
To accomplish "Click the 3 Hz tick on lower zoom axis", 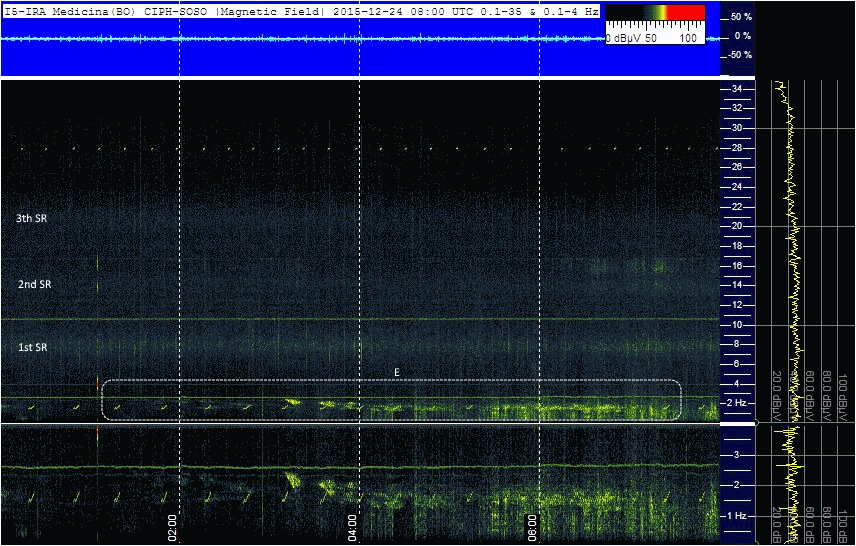I will (x=736, y=455).
